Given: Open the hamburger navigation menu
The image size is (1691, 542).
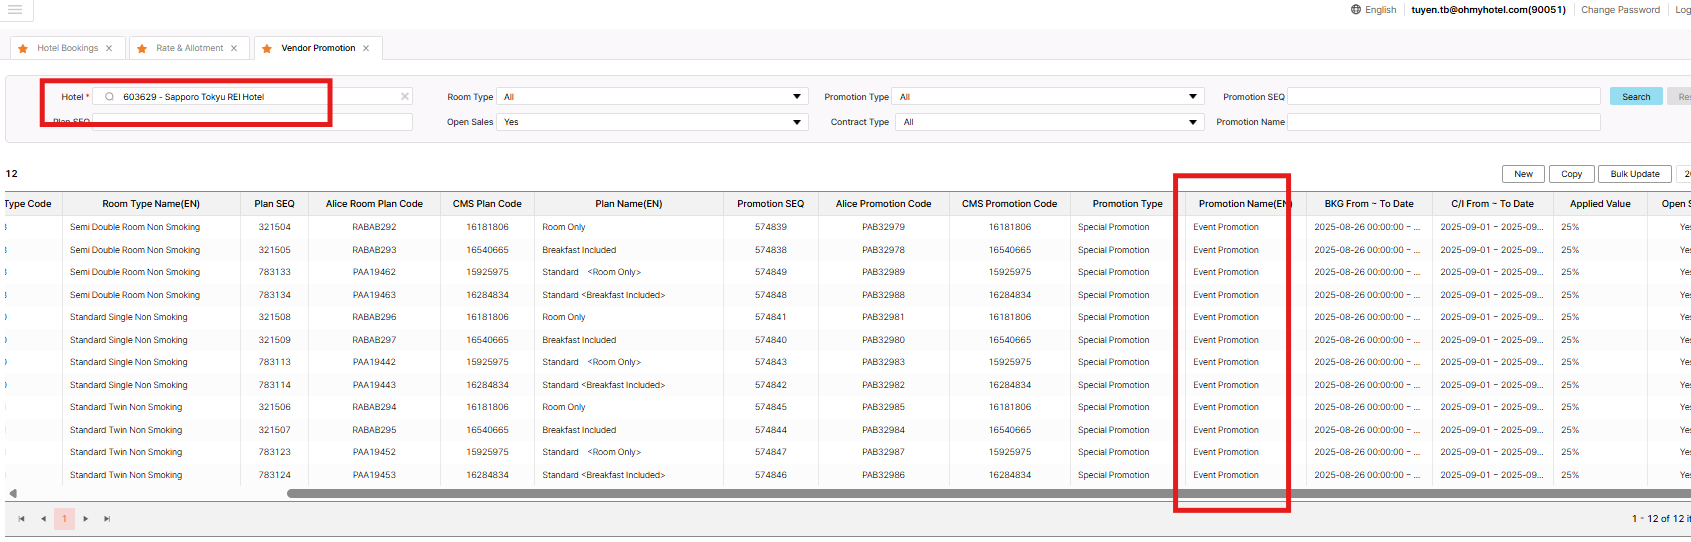Looking at the screenshot, I should click(15, 10).
